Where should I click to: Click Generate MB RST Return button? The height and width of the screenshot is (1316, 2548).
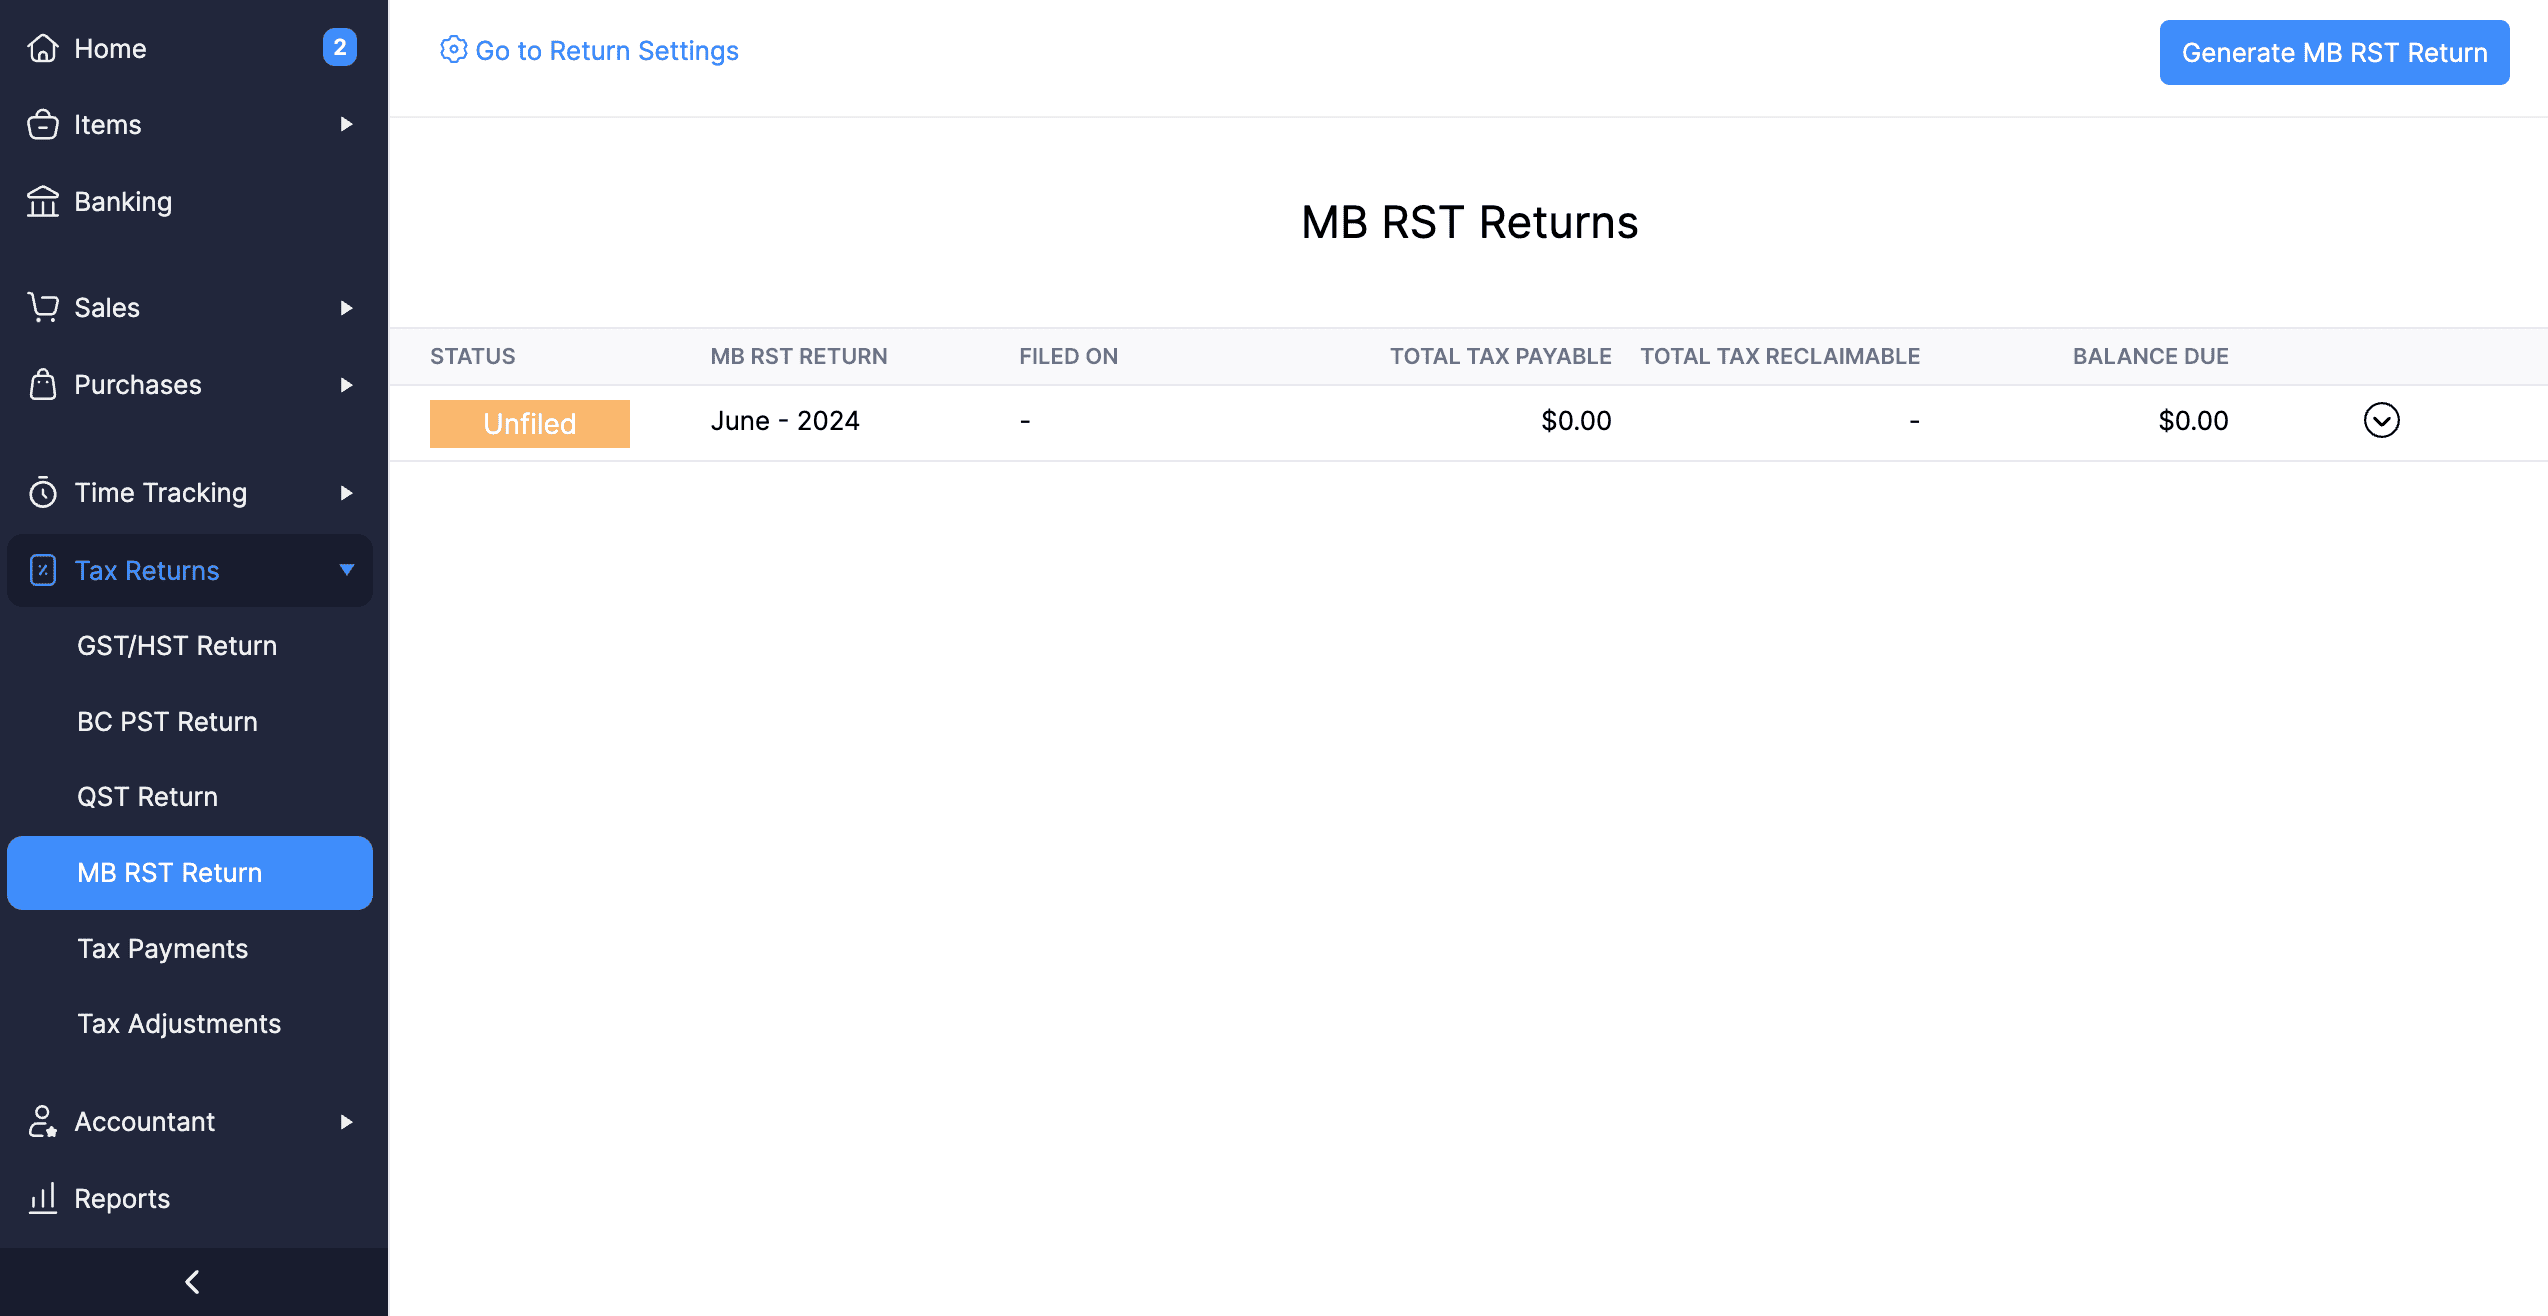click(x=2333, y=50)
